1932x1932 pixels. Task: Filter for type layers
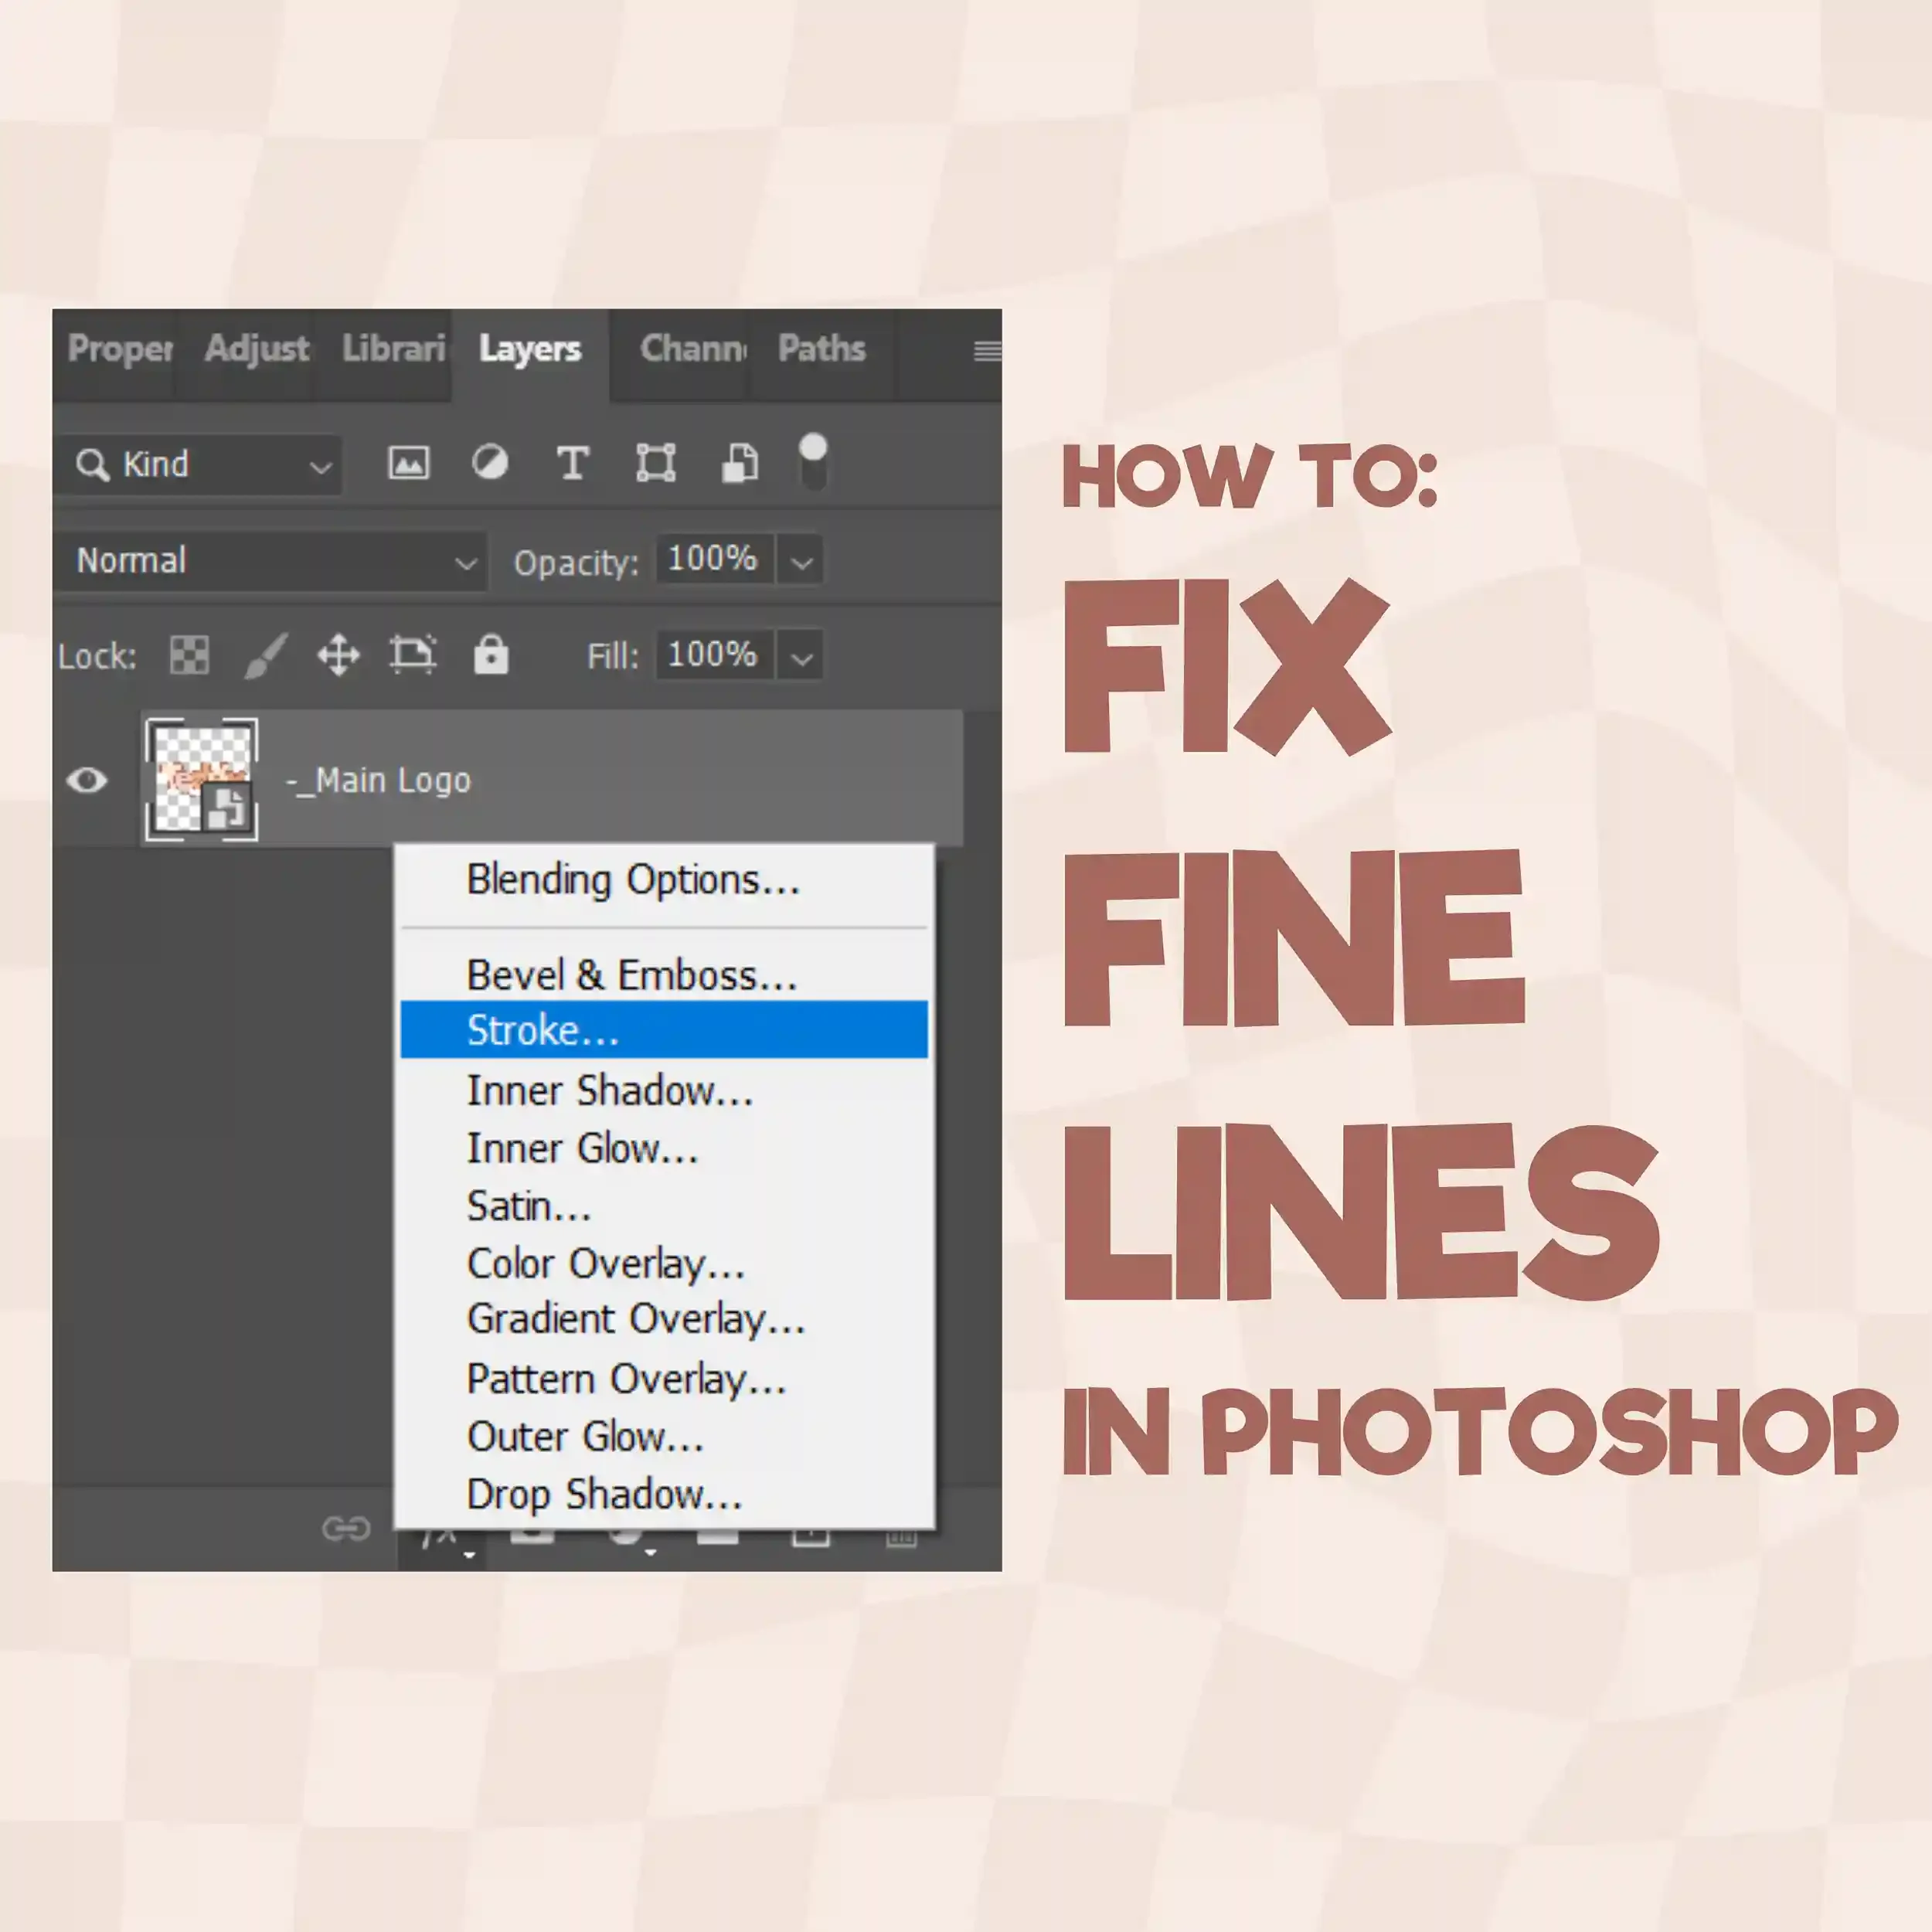[x=572, y=463]
